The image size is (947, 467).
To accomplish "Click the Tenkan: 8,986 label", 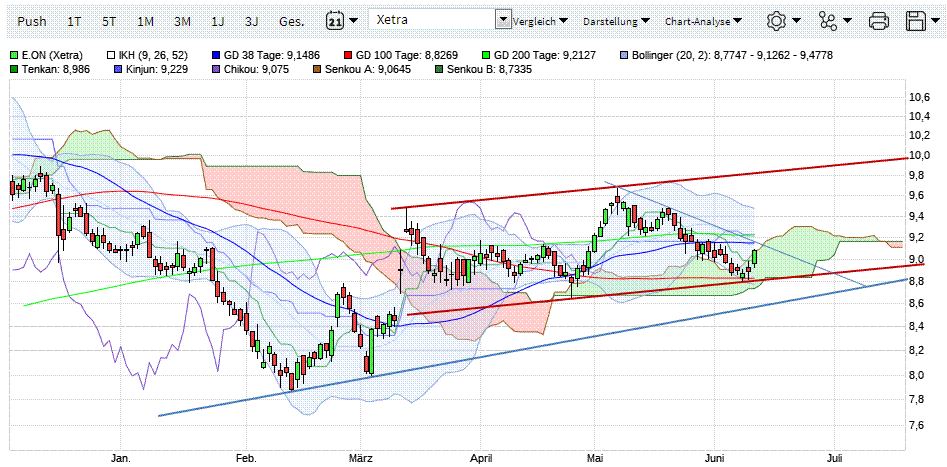I will pyautogui.click(x=56, y=69).
